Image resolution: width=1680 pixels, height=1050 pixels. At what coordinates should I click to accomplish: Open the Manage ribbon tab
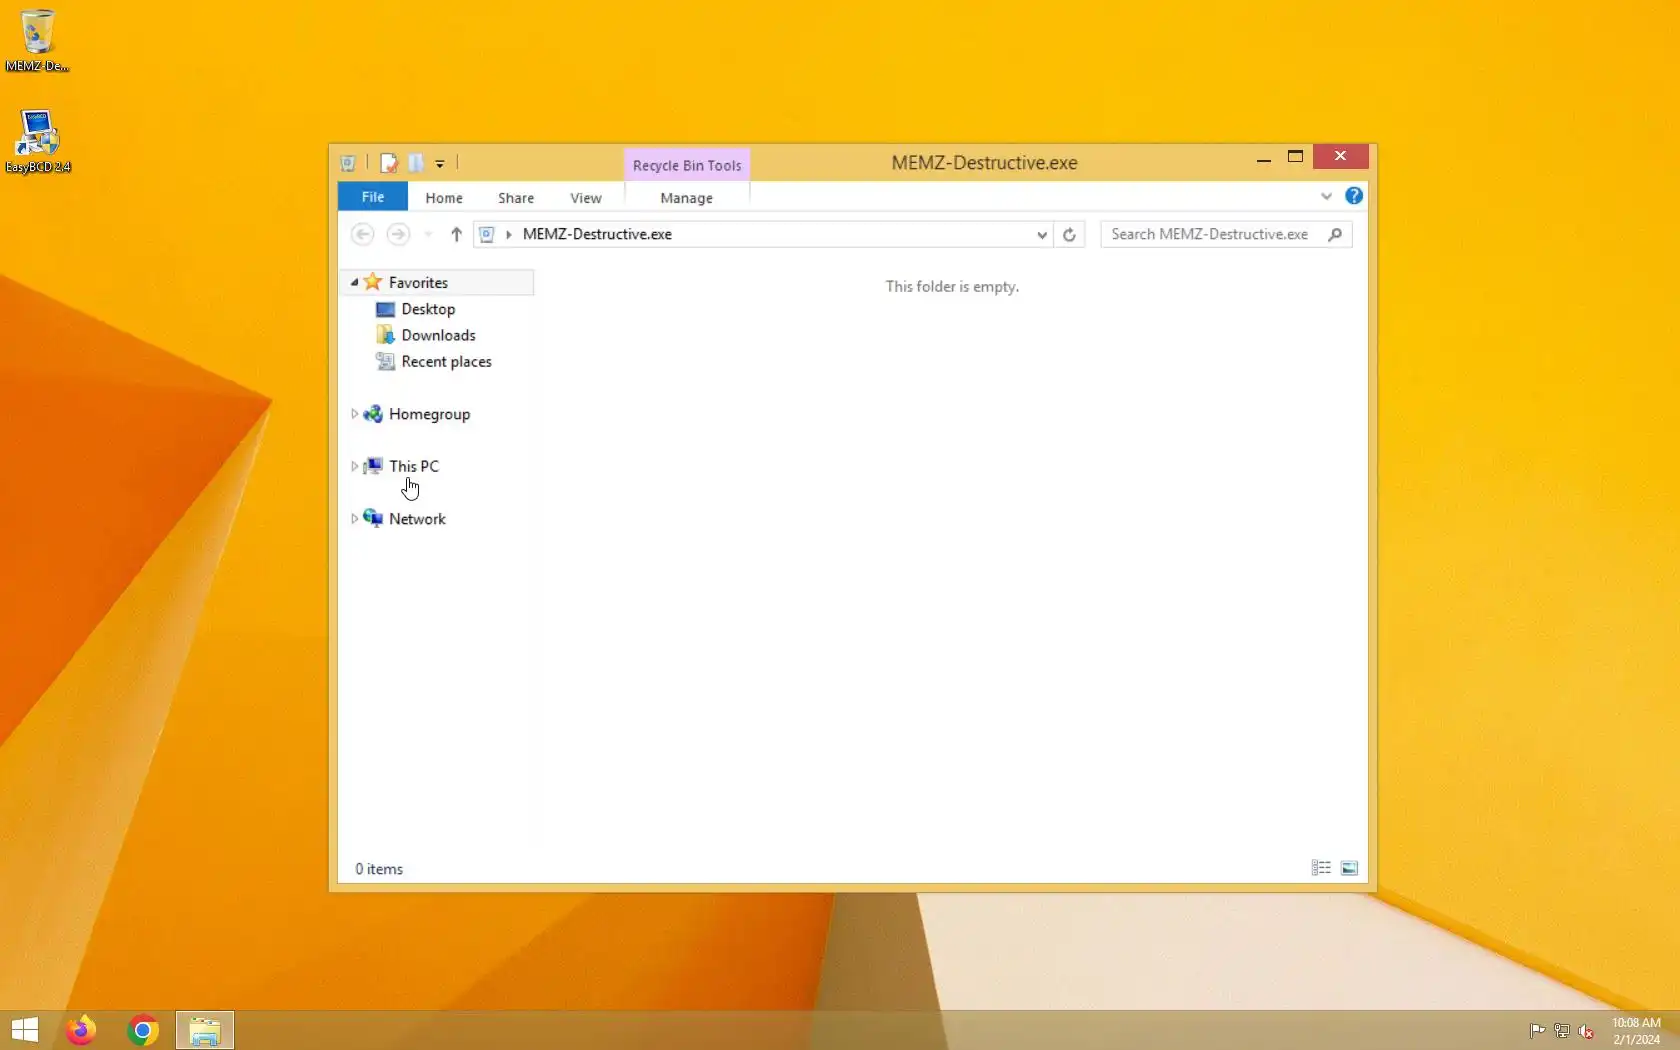coord(687,198)
